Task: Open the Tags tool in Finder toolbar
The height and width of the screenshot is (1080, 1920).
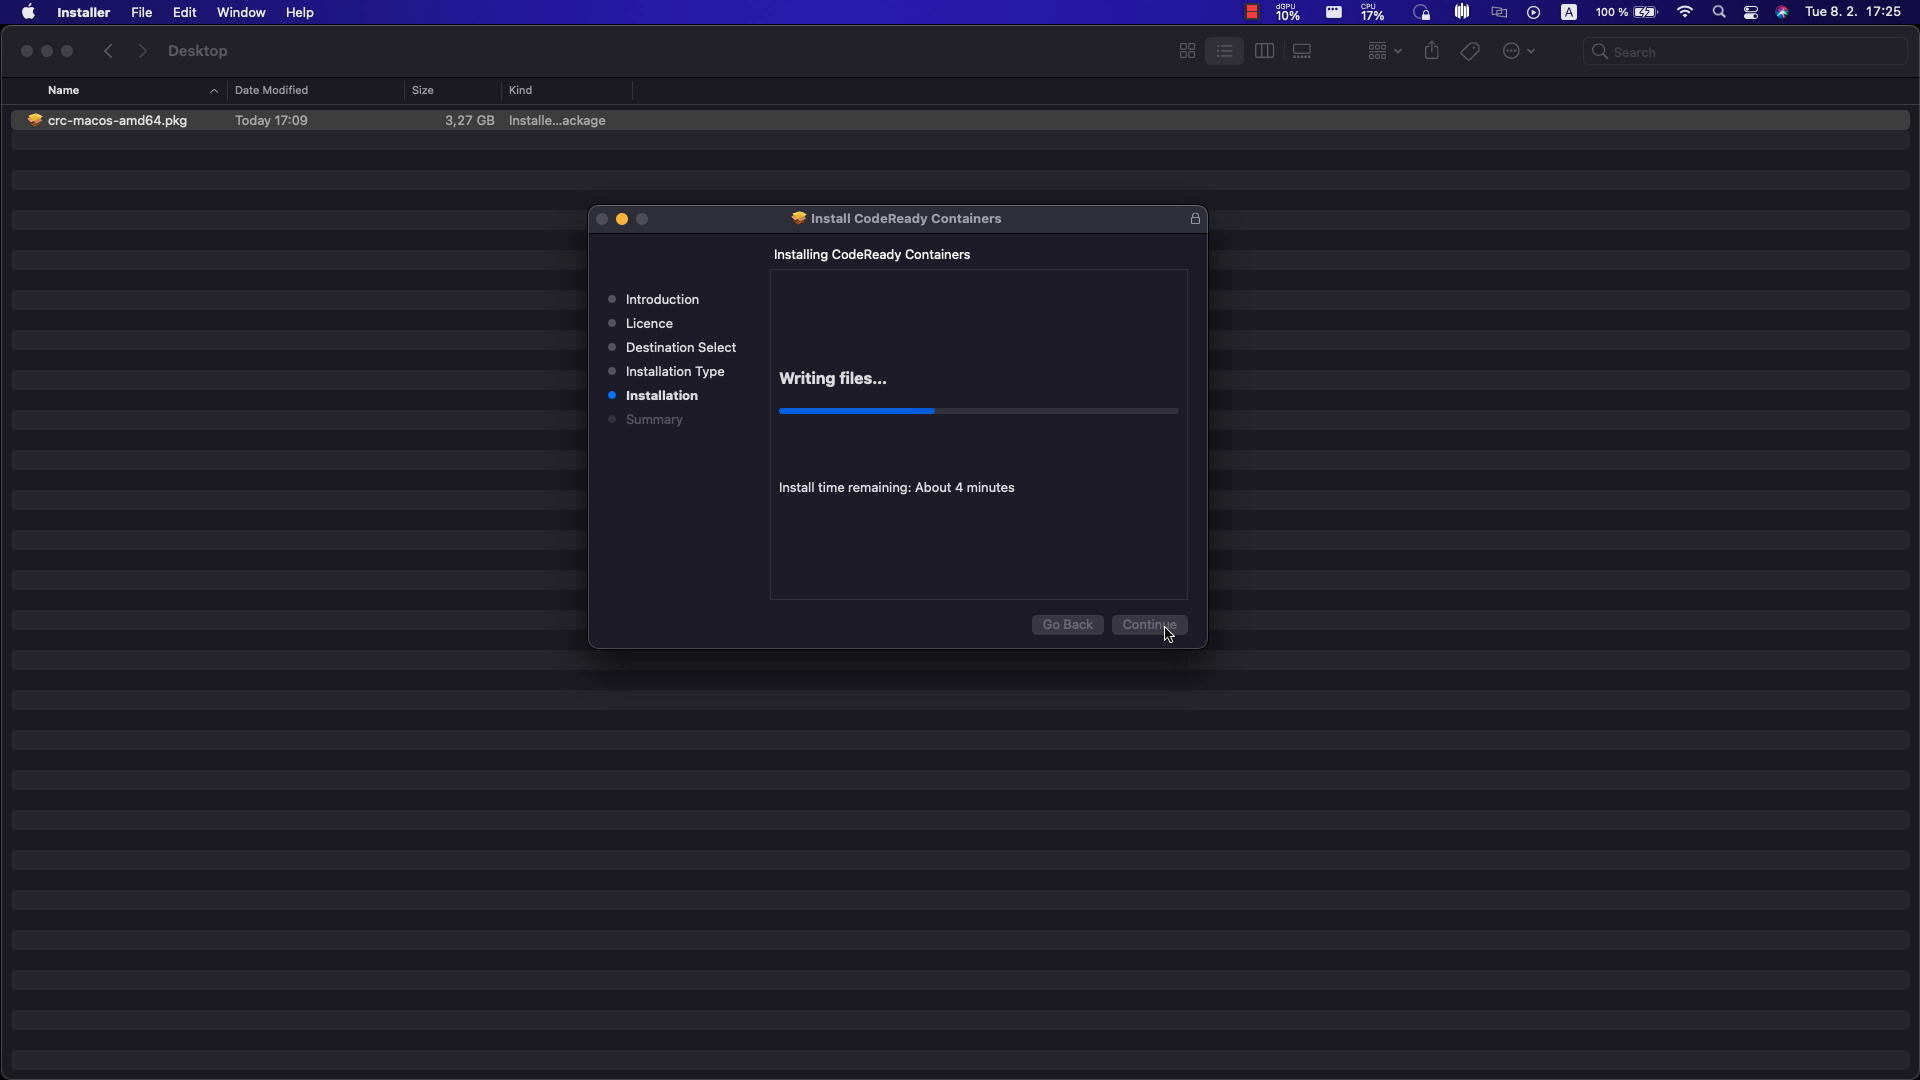Action: pos(1469,50)
